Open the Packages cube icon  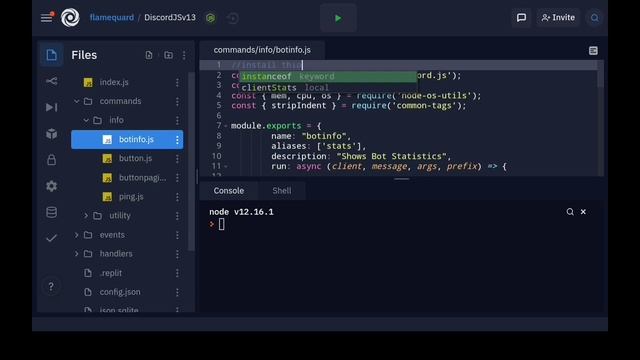pos(51,133)
